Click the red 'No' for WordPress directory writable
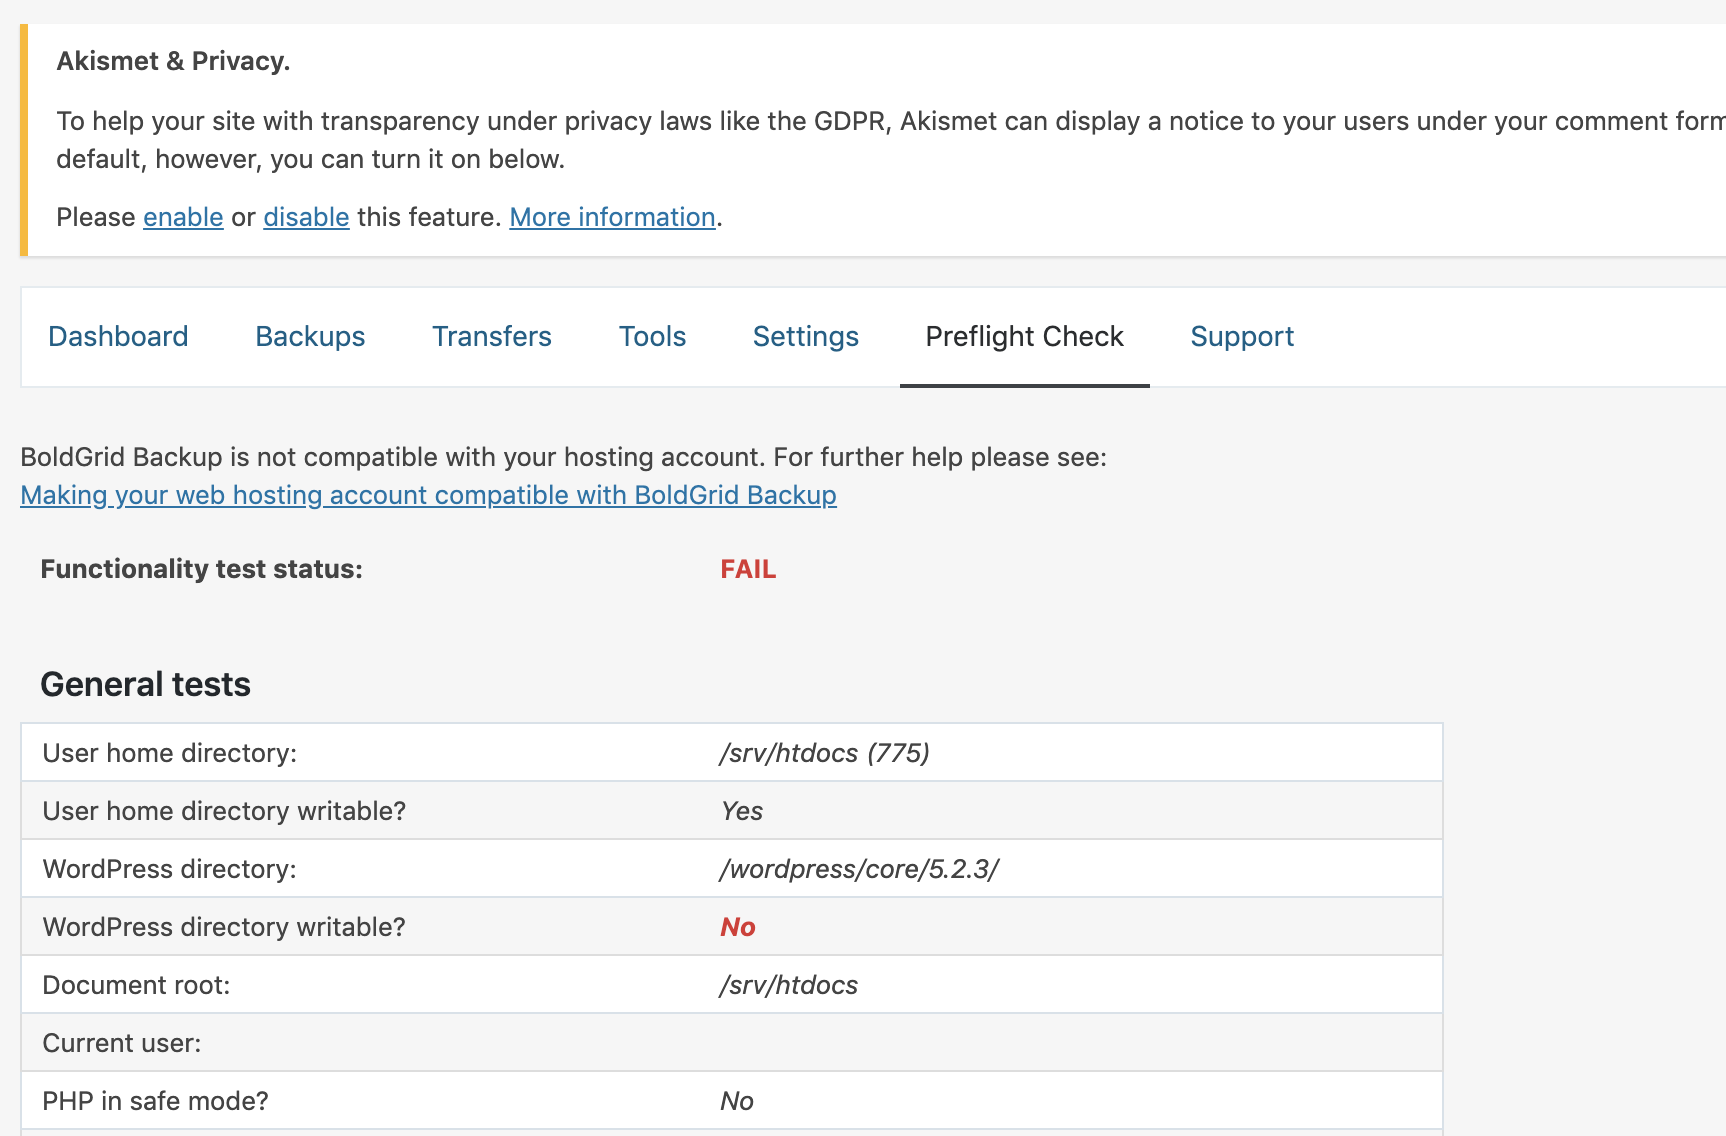This screenshot has height=1136, width=1726. pyautogui.click(x=738, y=927)
